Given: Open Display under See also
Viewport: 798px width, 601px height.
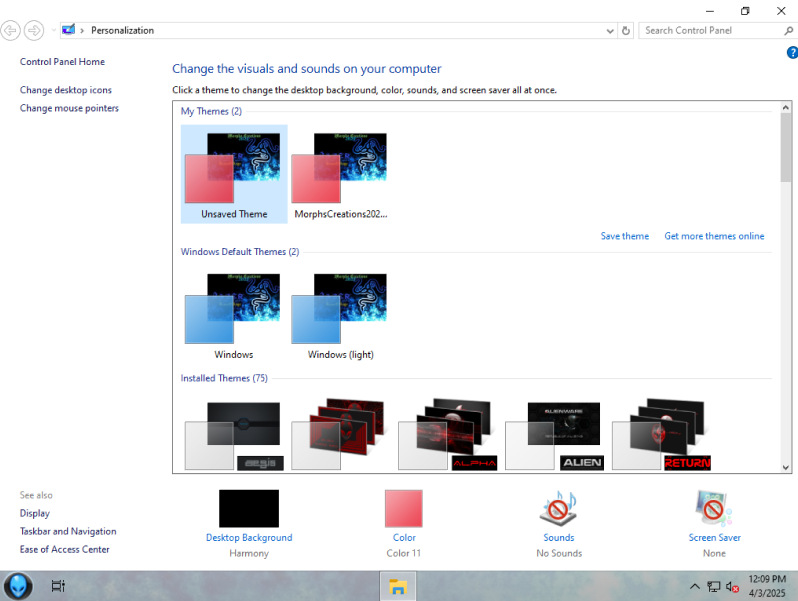Looking at the screenshot, I should pyautogui.click(x=35, y=513).
